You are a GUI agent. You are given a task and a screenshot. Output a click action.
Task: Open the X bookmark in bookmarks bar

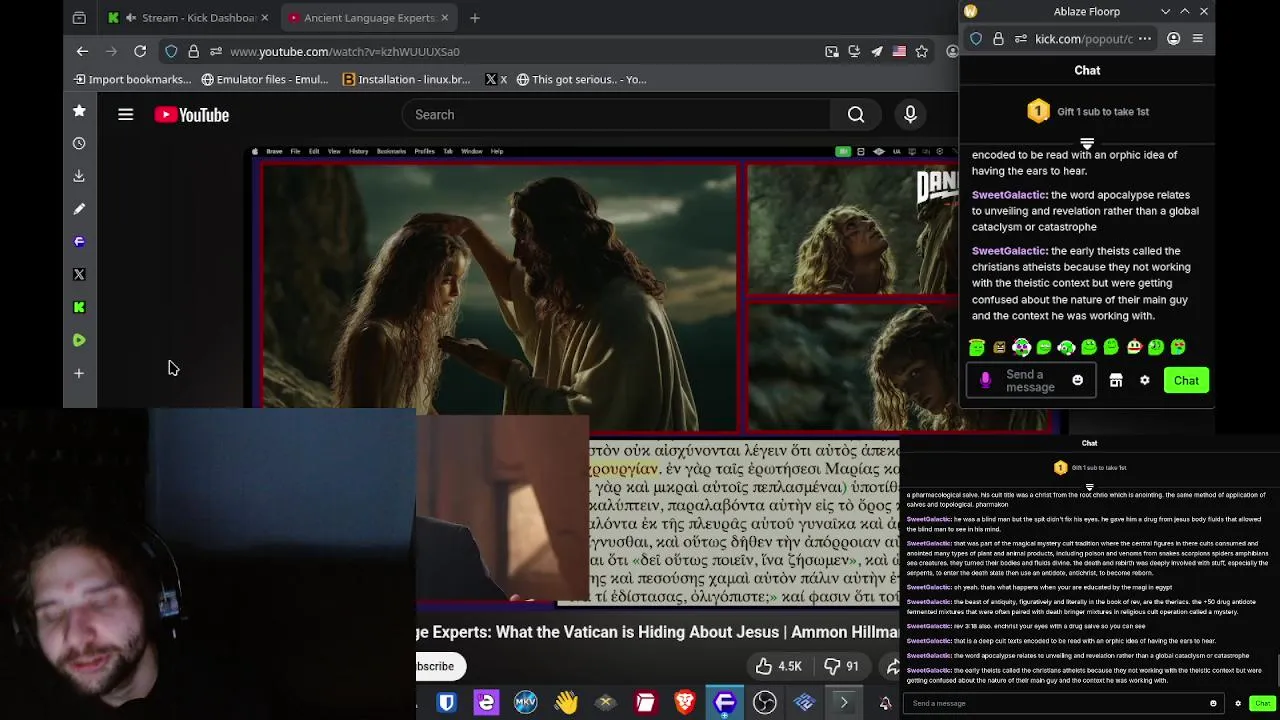coord(496,79)
